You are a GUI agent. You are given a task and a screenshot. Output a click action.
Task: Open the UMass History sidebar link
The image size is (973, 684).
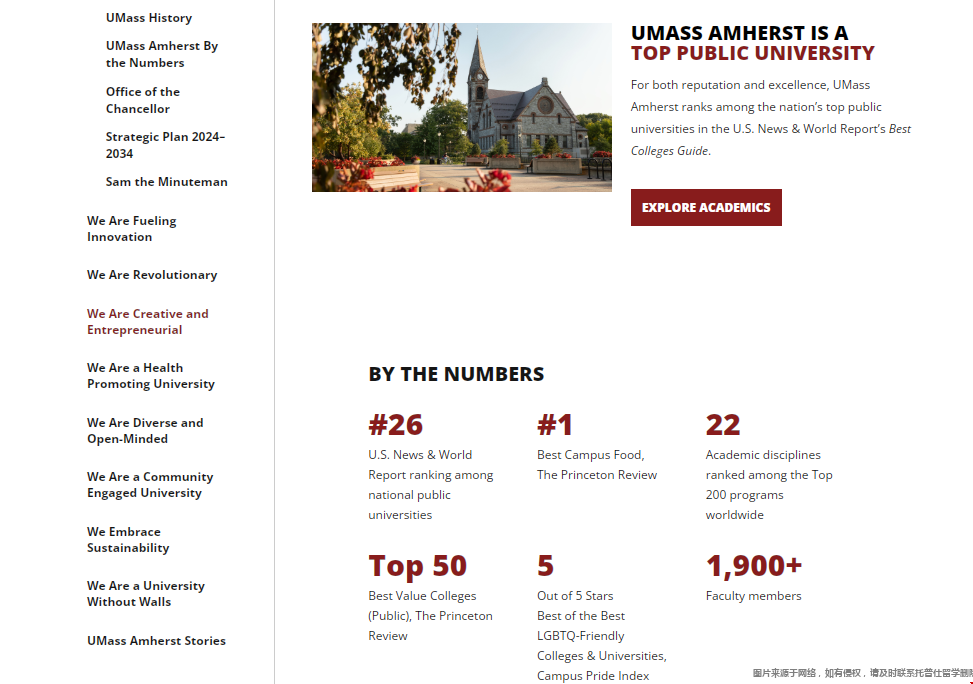click(x=149, y=18)
